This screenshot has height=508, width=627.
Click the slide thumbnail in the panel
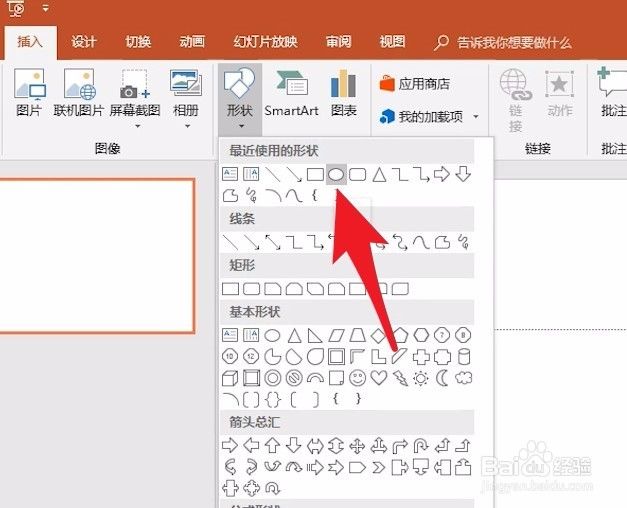pos(97,256)
